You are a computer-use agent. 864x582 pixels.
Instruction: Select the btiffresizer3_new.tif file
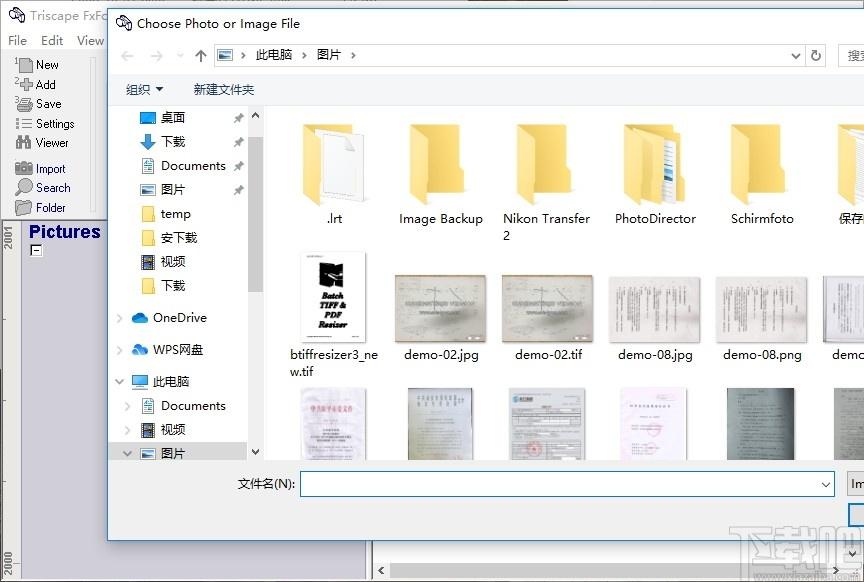[333, 315]
